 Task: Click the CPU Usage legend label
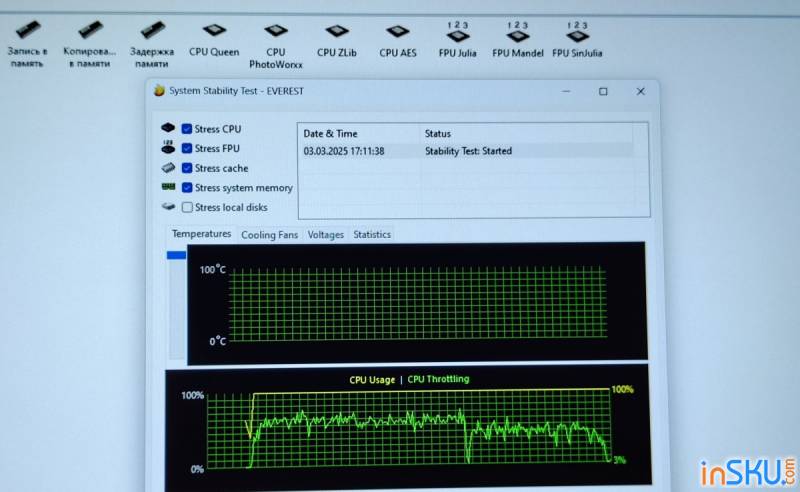pyautogui.click(x=372, y=380)
